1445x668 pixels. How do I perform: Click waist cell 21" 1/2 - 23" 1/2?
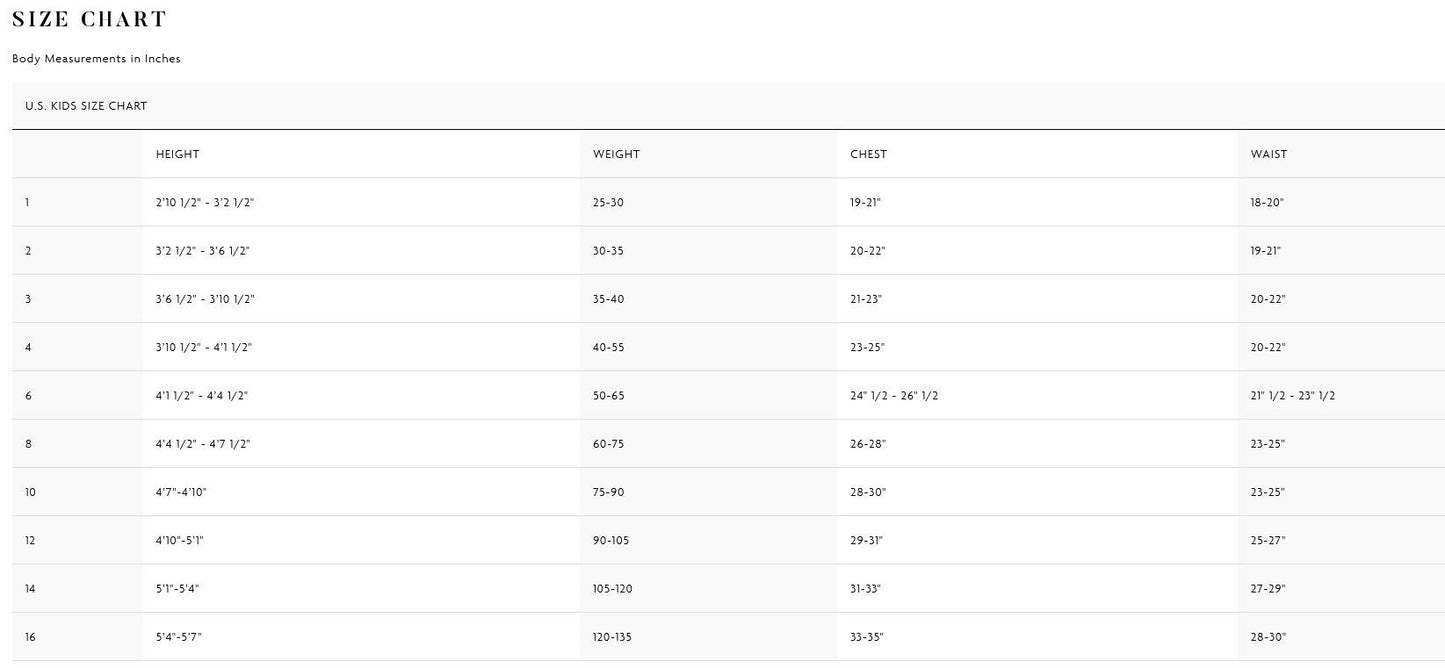1292,396
